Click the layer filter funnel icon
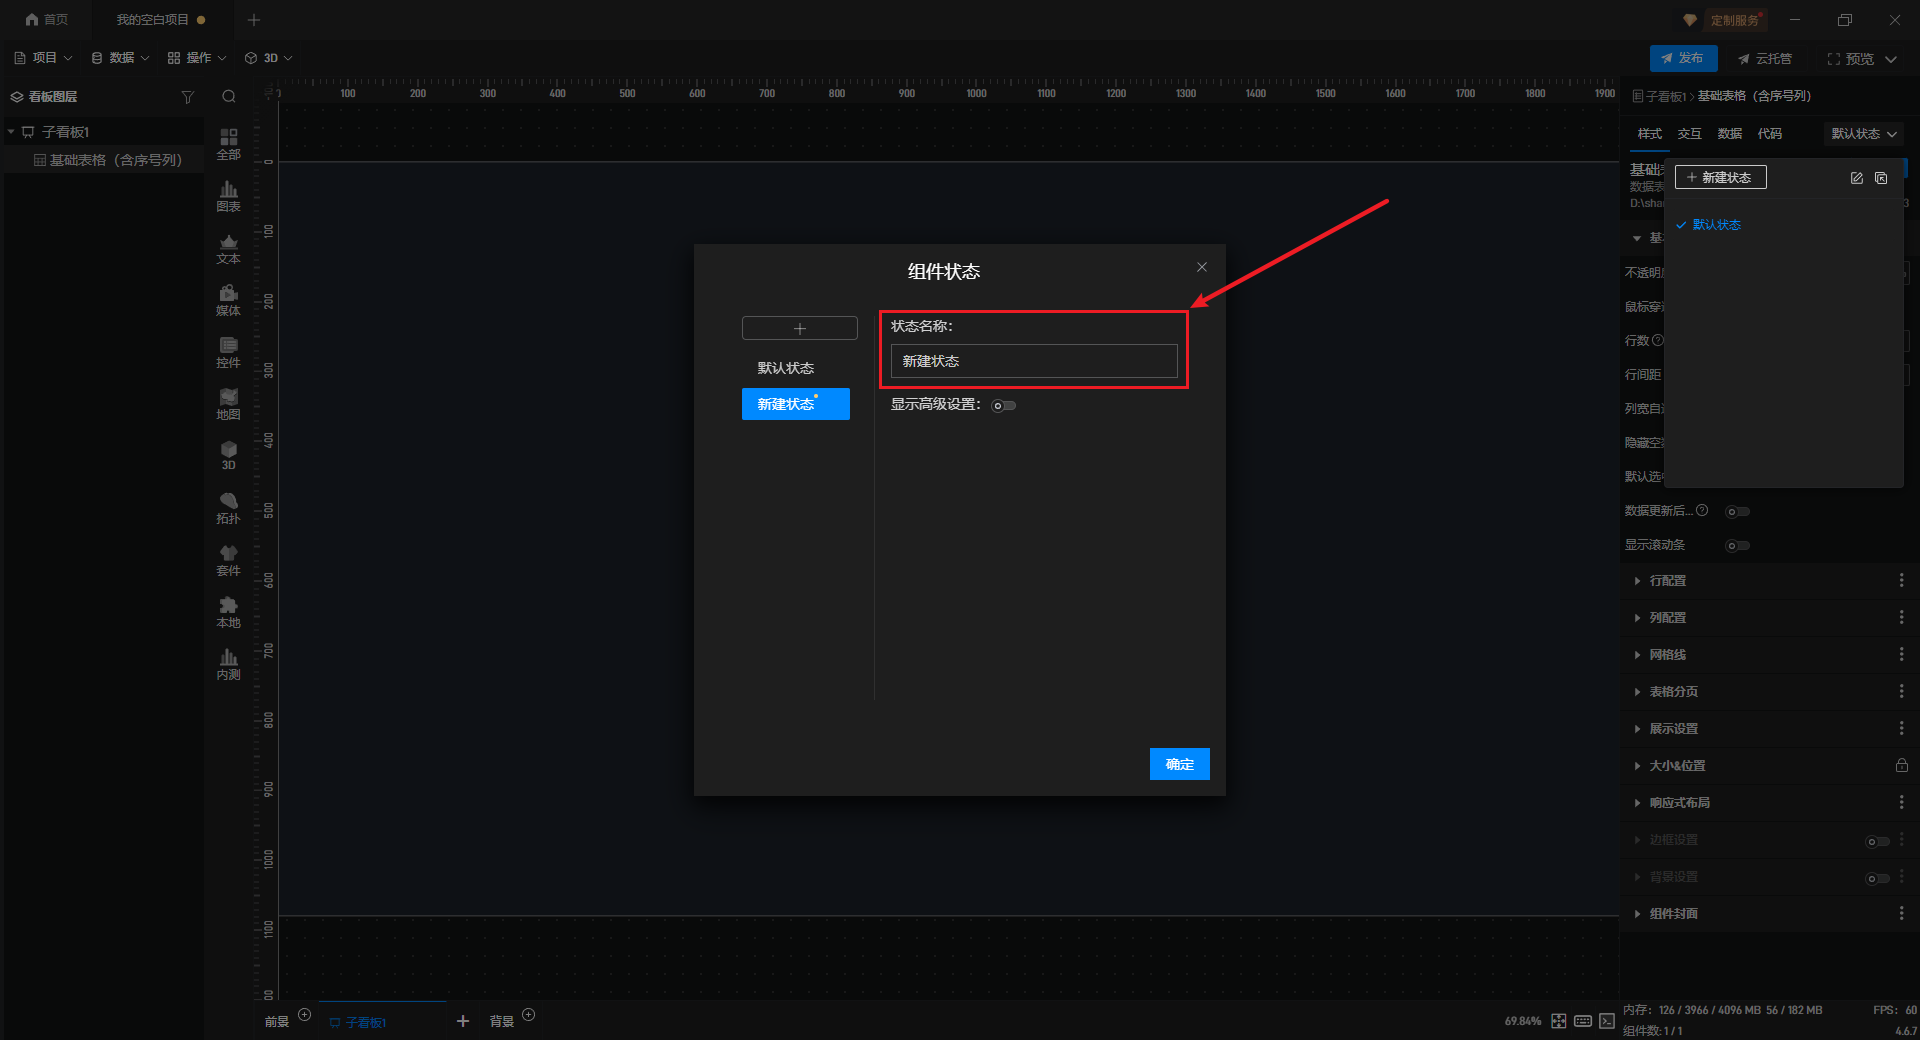Screen dimensions: 1920x1040 tap(187, 97)
